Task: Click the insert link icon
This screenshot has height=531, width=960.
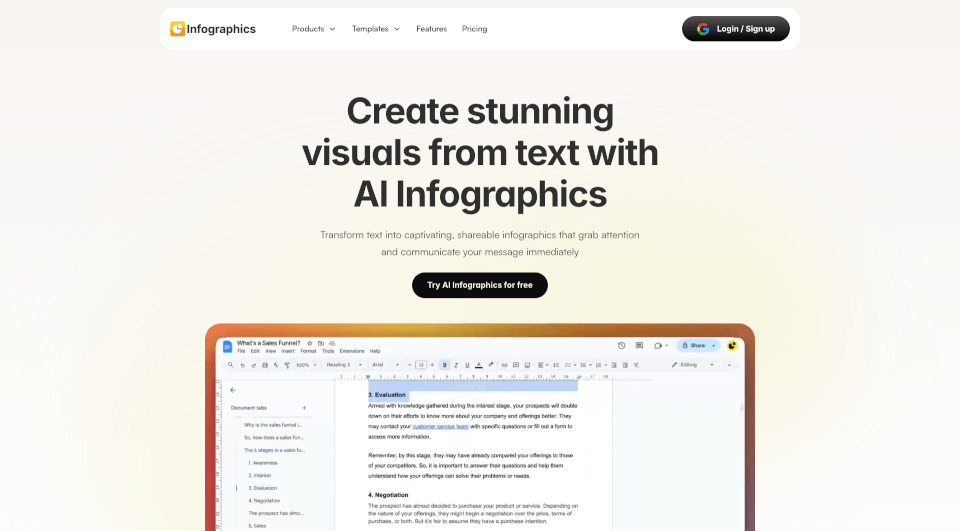Action: [504, 366]
